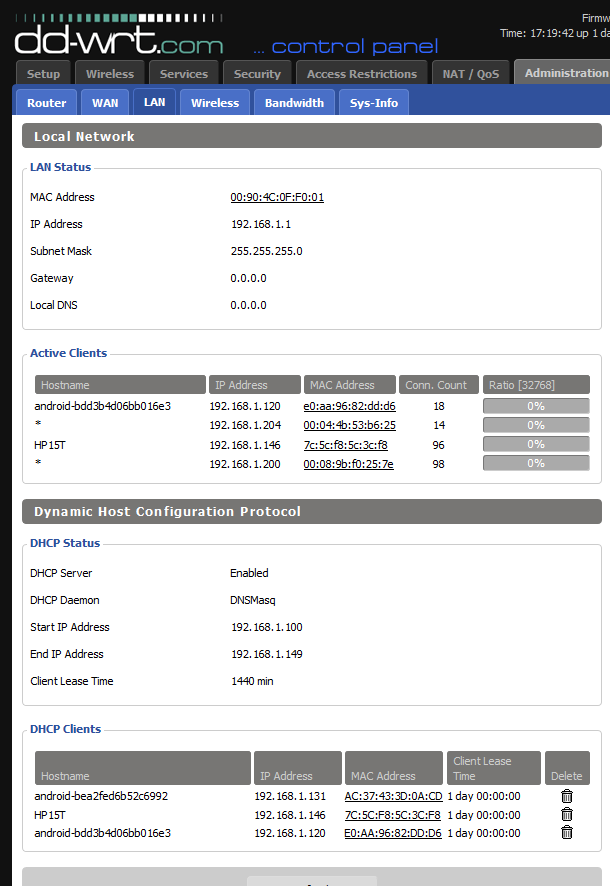The width and height of the screenshot is (610, 886).
Task: Click the dd-wrt.com logo
Action: (x=119, y=35)
